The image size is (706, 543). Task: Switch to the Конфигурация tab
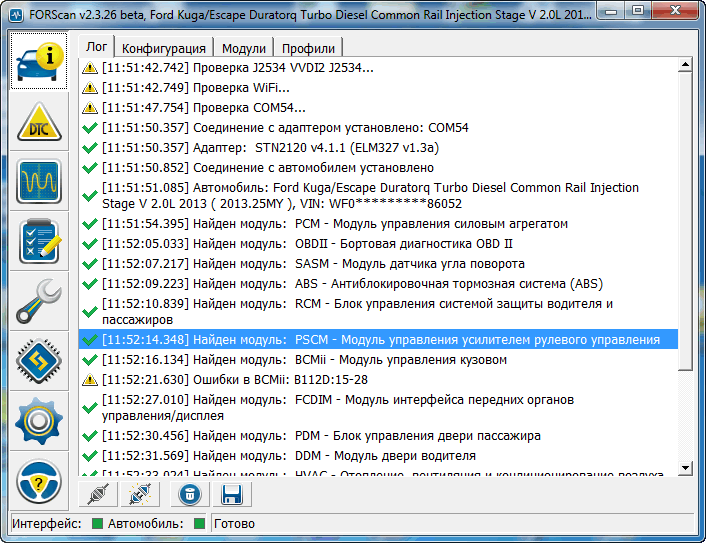[165, 48]
